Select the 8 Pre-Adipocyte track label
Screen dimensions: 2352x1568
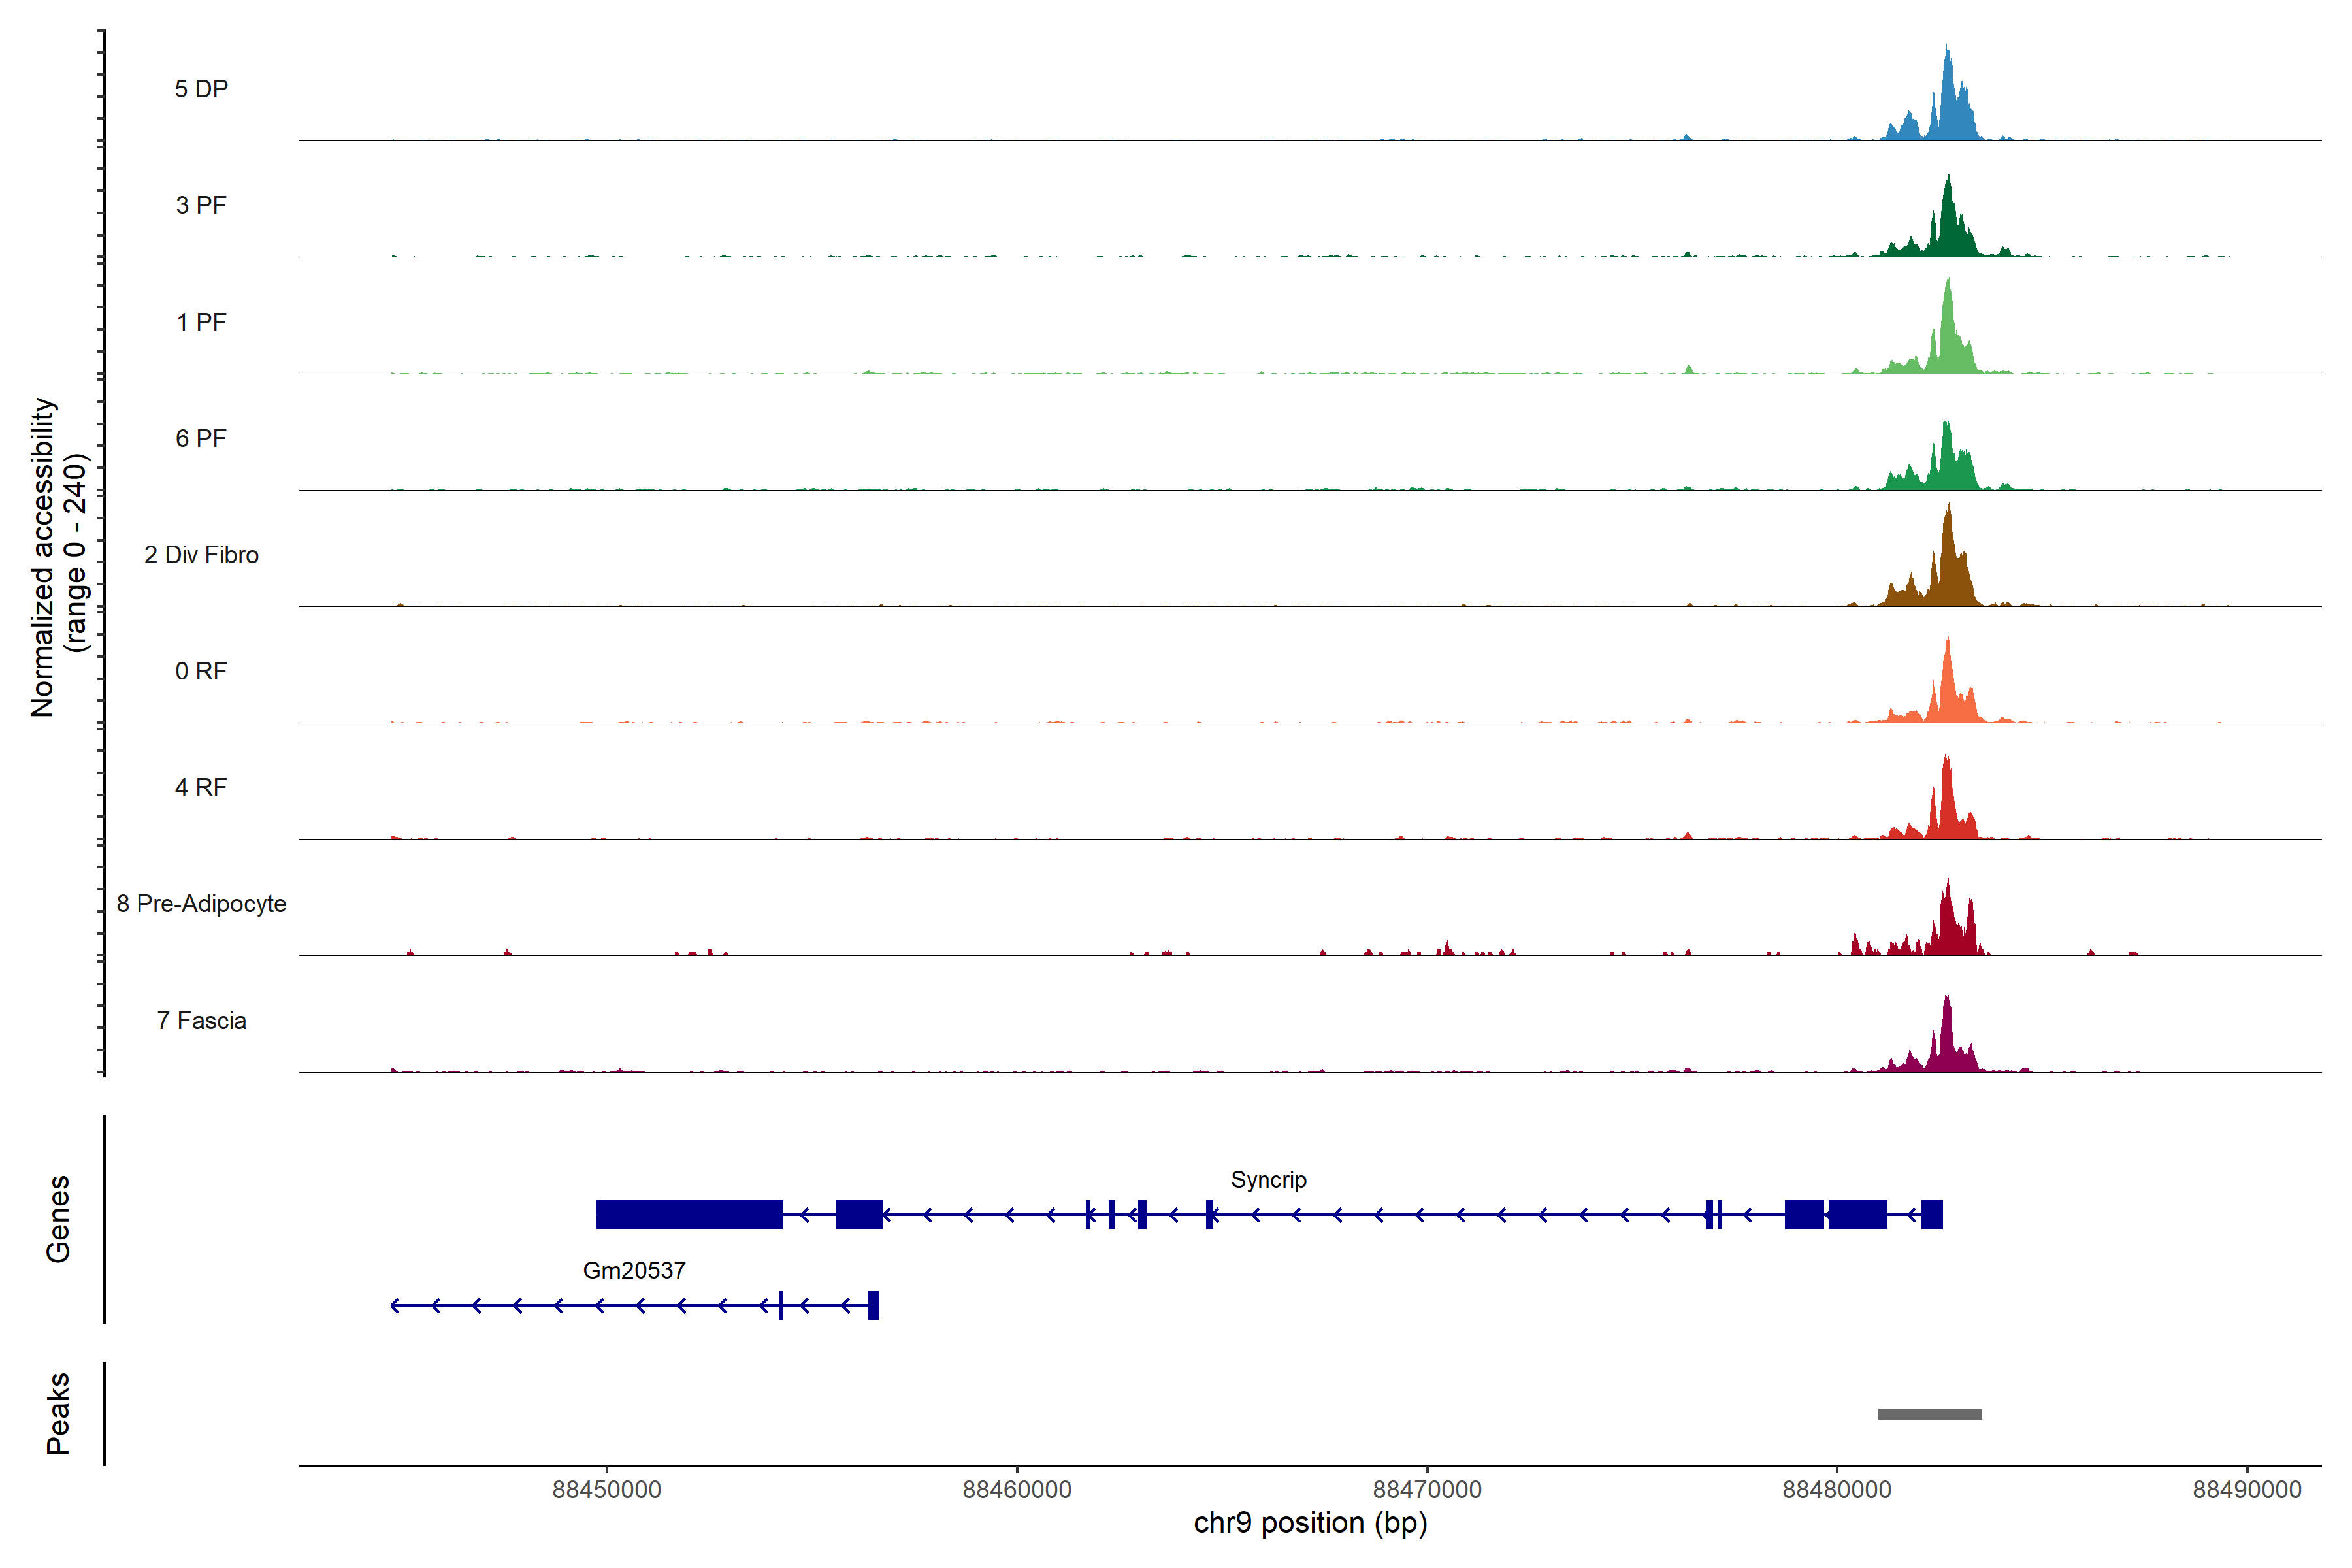pos(201,904)
